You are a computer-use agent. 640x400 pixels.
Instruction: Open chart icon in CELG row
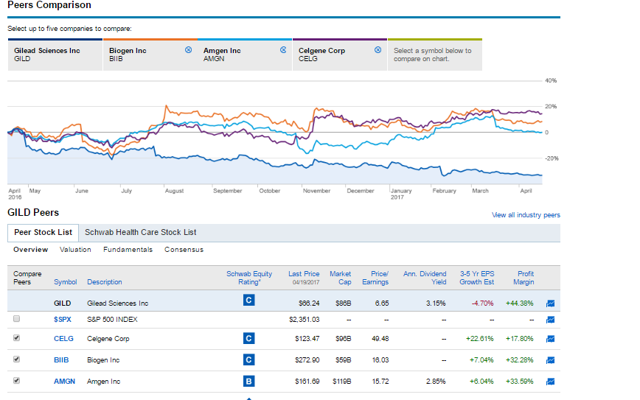pyautogui.click(x=550, y=338)
